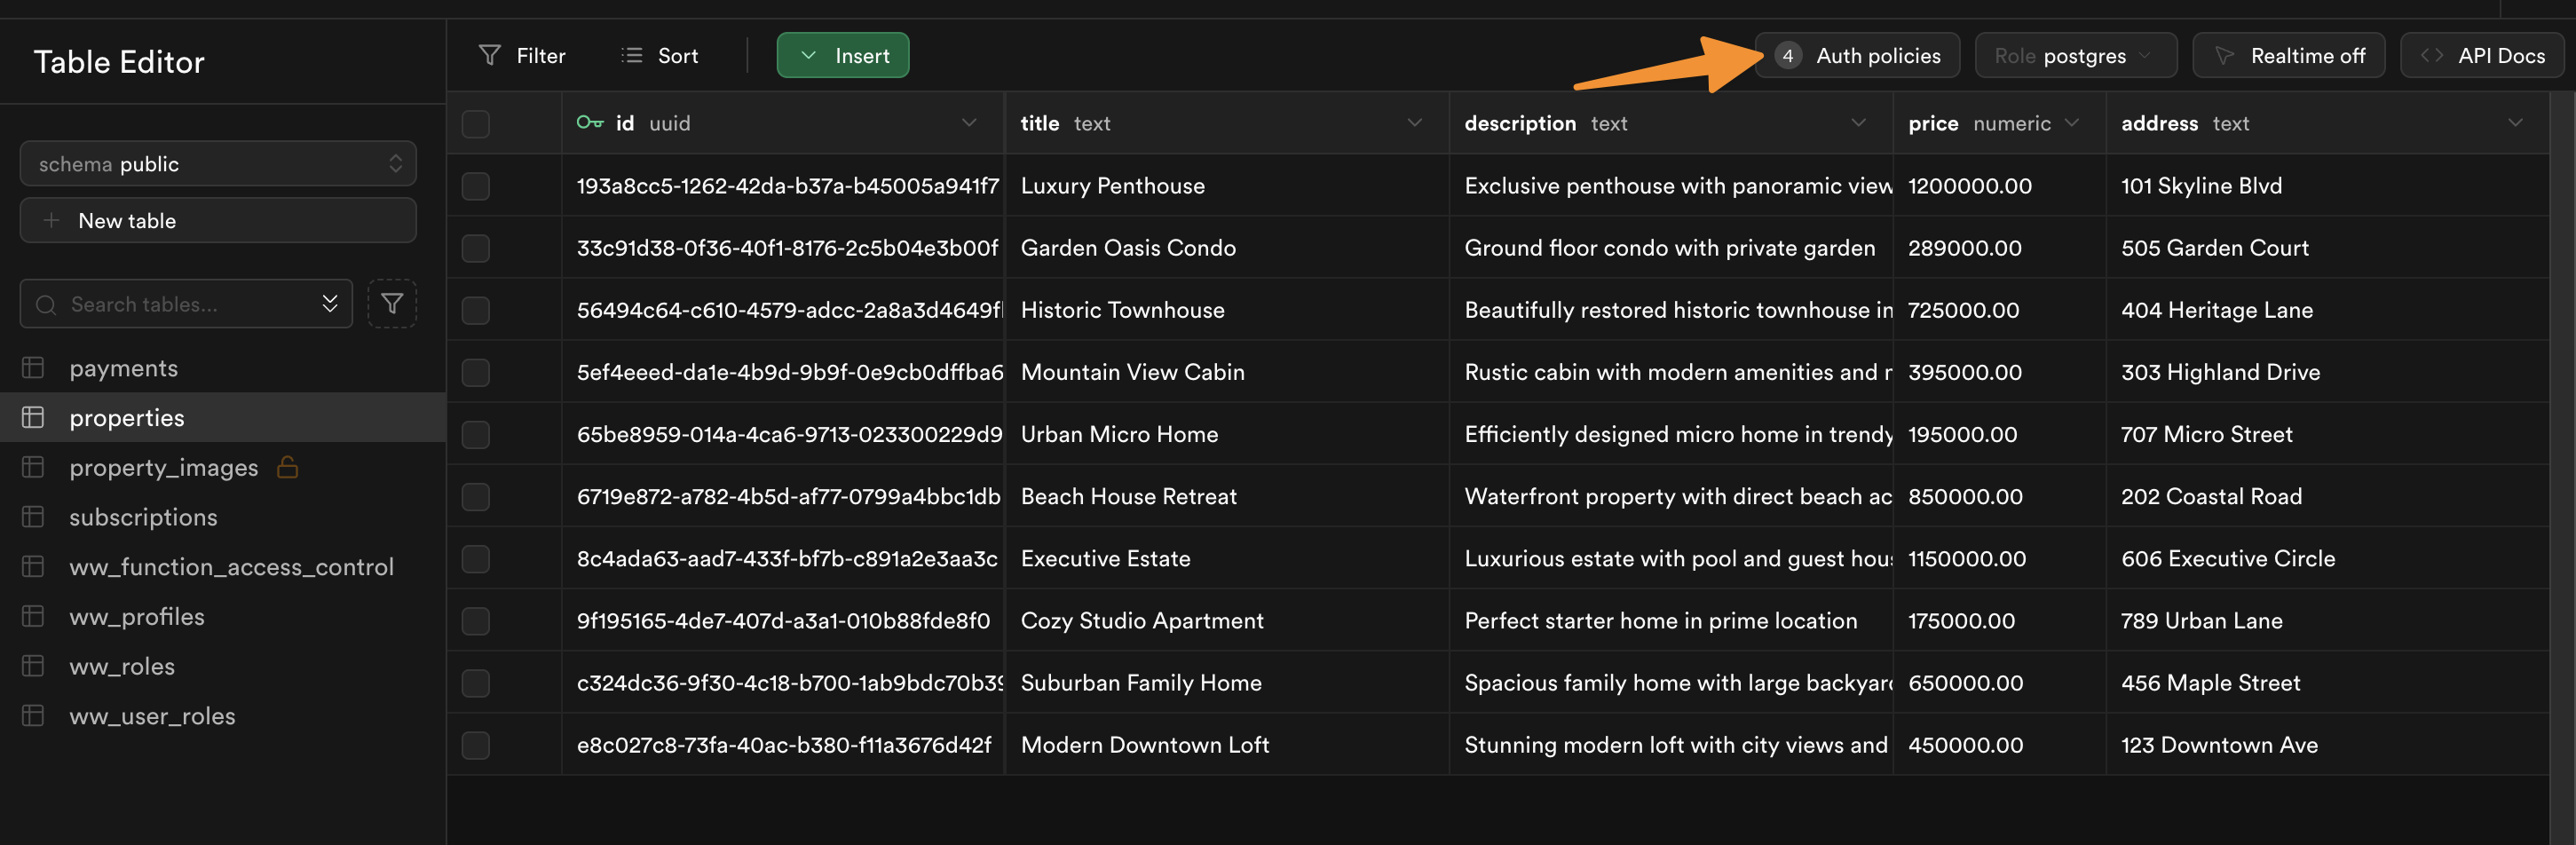Select the ww_profiles table in sidebar
The height and width of the screenshot is (845, 2576).
coord(137,617)
